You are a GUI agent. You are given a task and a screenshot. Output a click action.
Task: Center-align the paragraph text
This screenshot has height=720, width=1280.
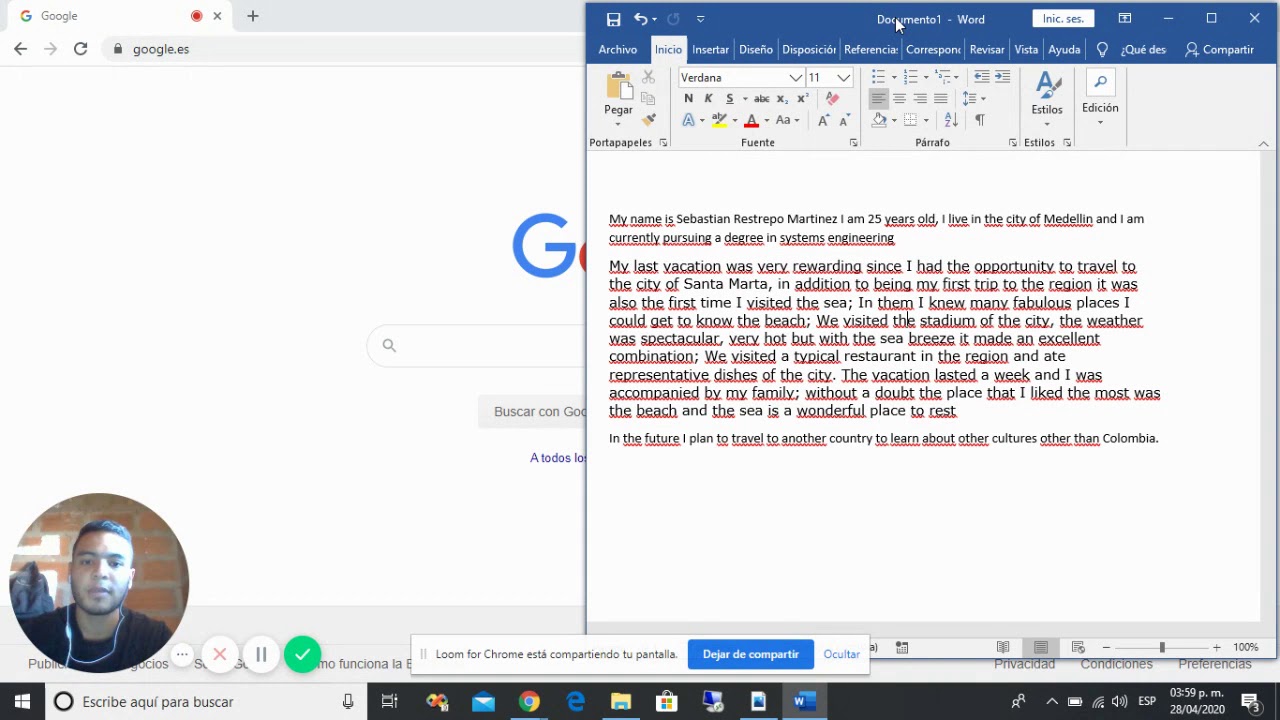point(899,98)
